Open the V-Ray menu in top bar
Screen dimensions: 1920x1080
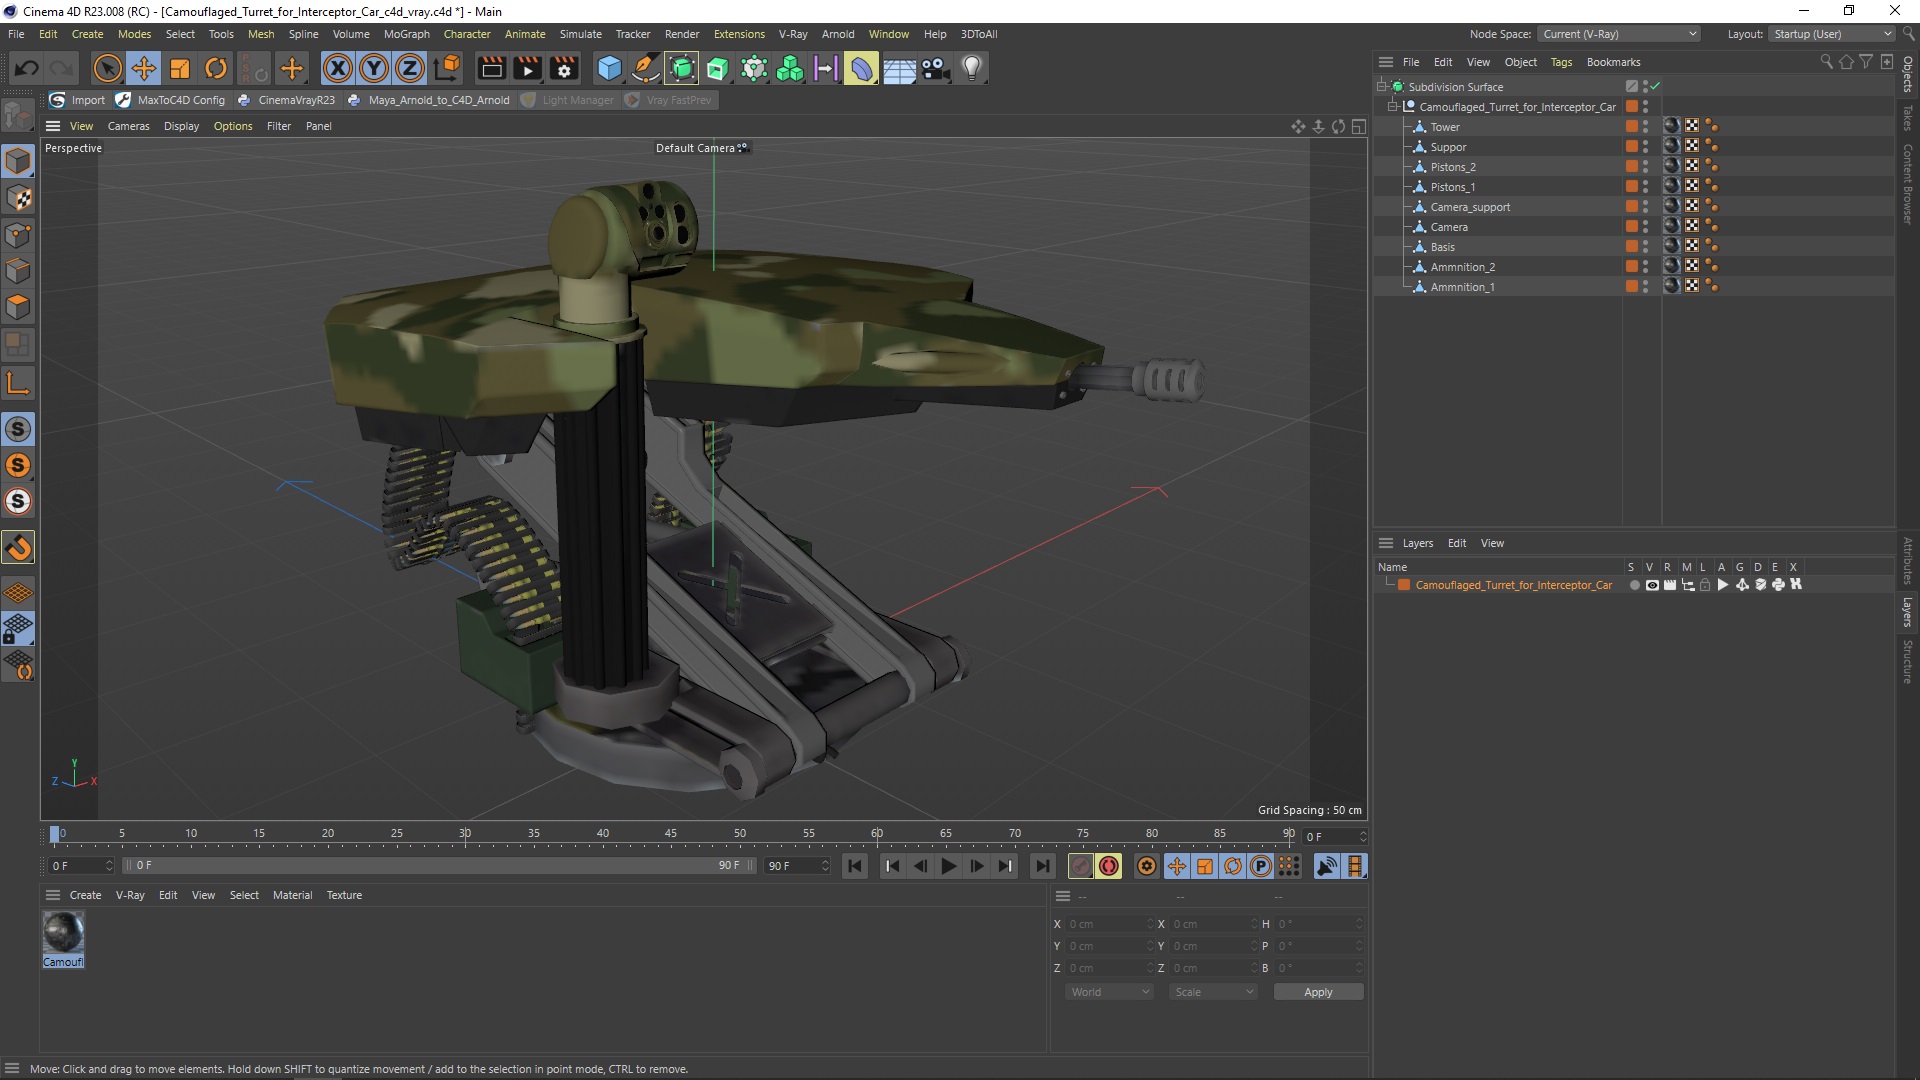click(793, 34)
